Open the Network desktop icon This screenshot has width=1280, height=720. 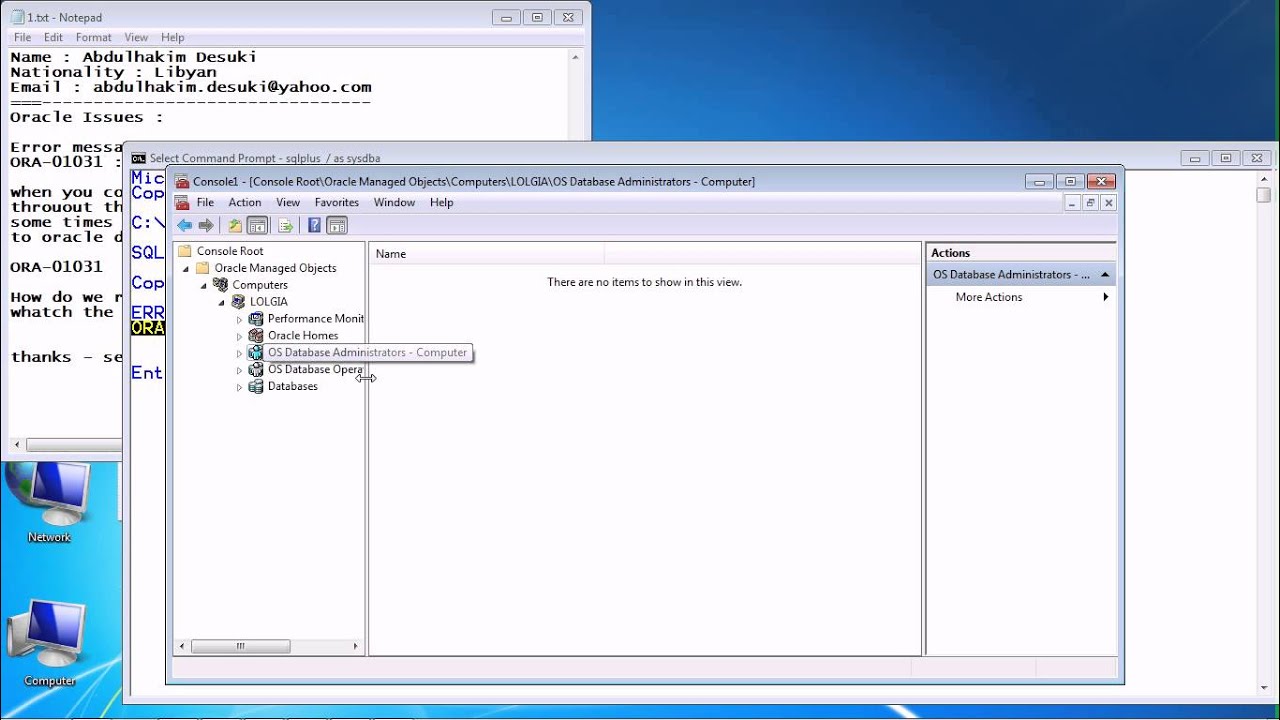(x=49, y=504)
